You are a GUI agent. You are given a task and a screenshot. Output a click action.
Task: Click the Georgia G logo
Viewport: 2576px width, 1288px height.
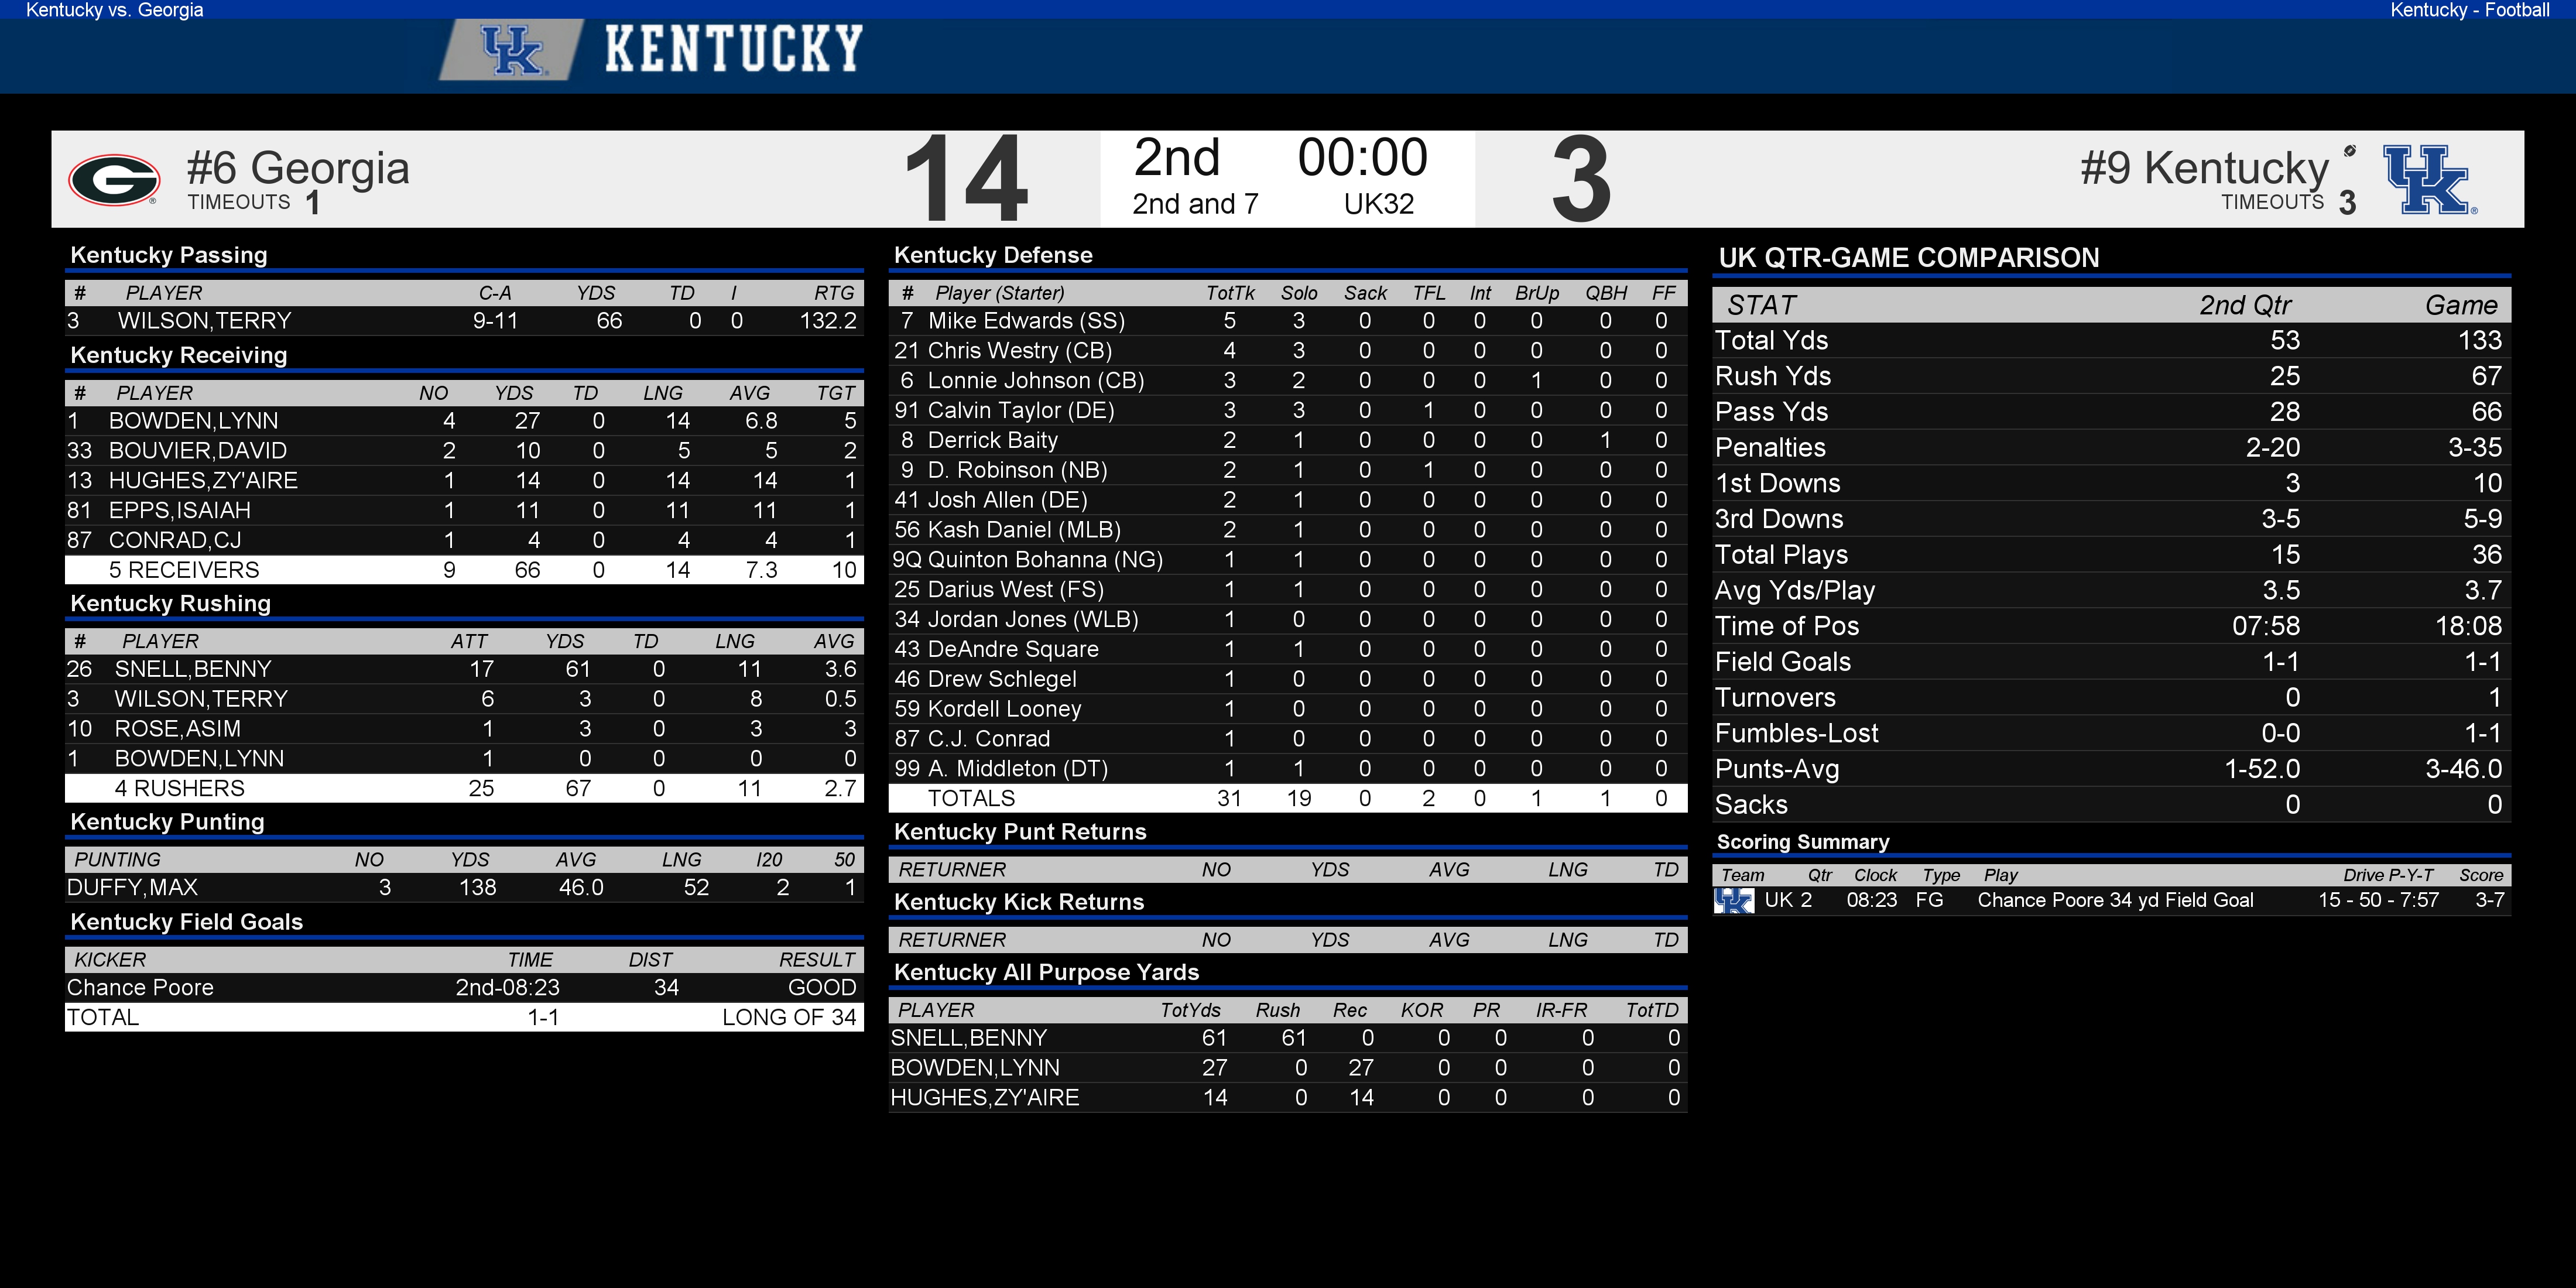[114, 180]
